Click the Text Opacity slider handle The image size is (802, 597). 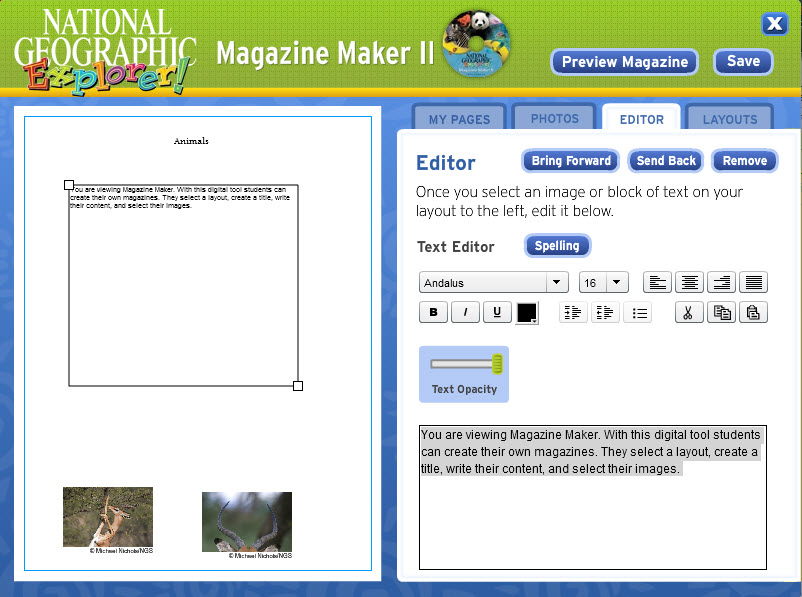pos(497,364)
